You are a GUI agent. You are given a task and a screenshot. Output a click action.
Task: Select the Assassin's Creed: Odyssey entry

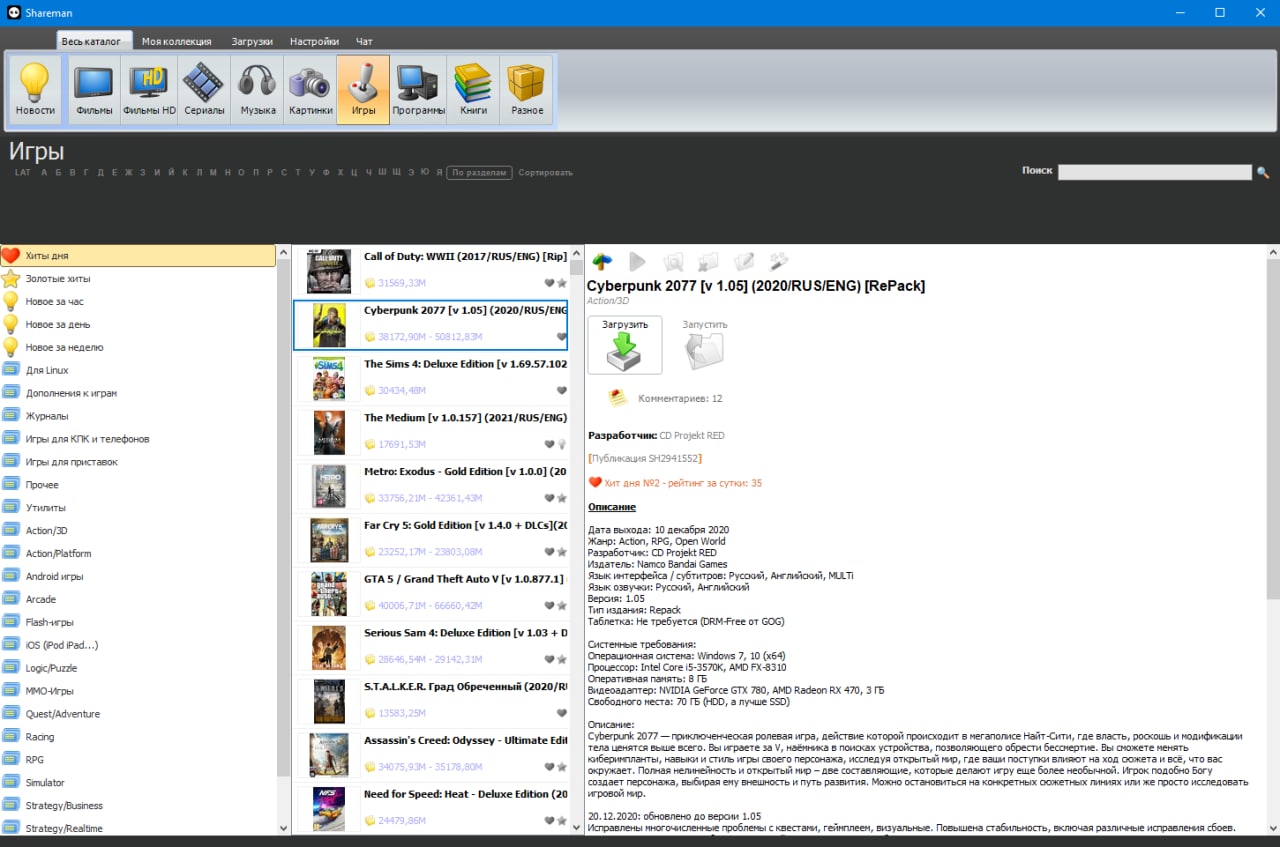coord(430,755)
